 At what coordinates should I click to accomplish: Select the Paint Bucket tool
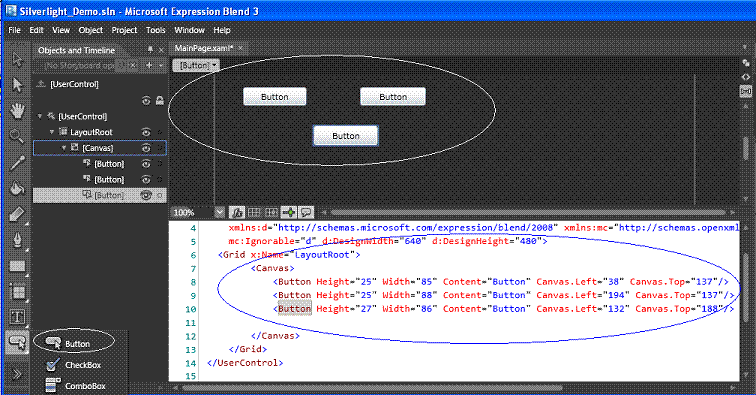coord(17,188)
